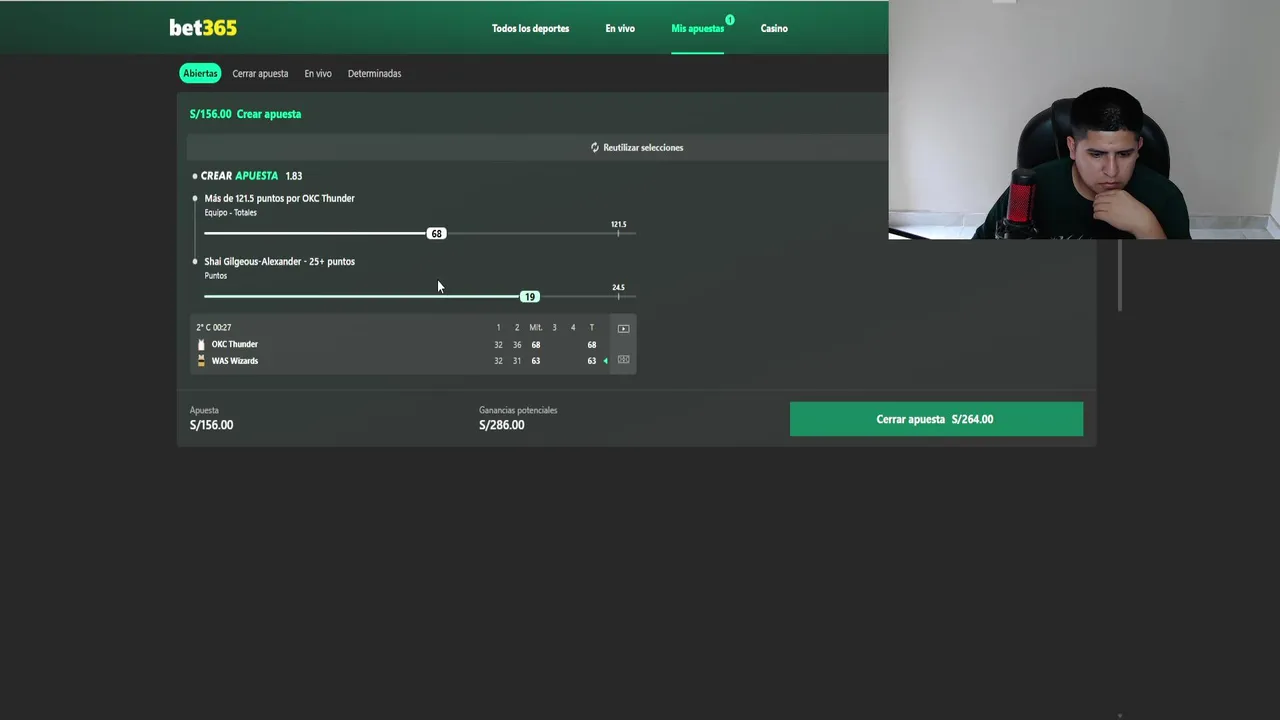This screenshot has height=720, width=1280.
Task: Click the 24.5 target marker on Shai bar
Action: pyautogui.click(x=618, y=292)
